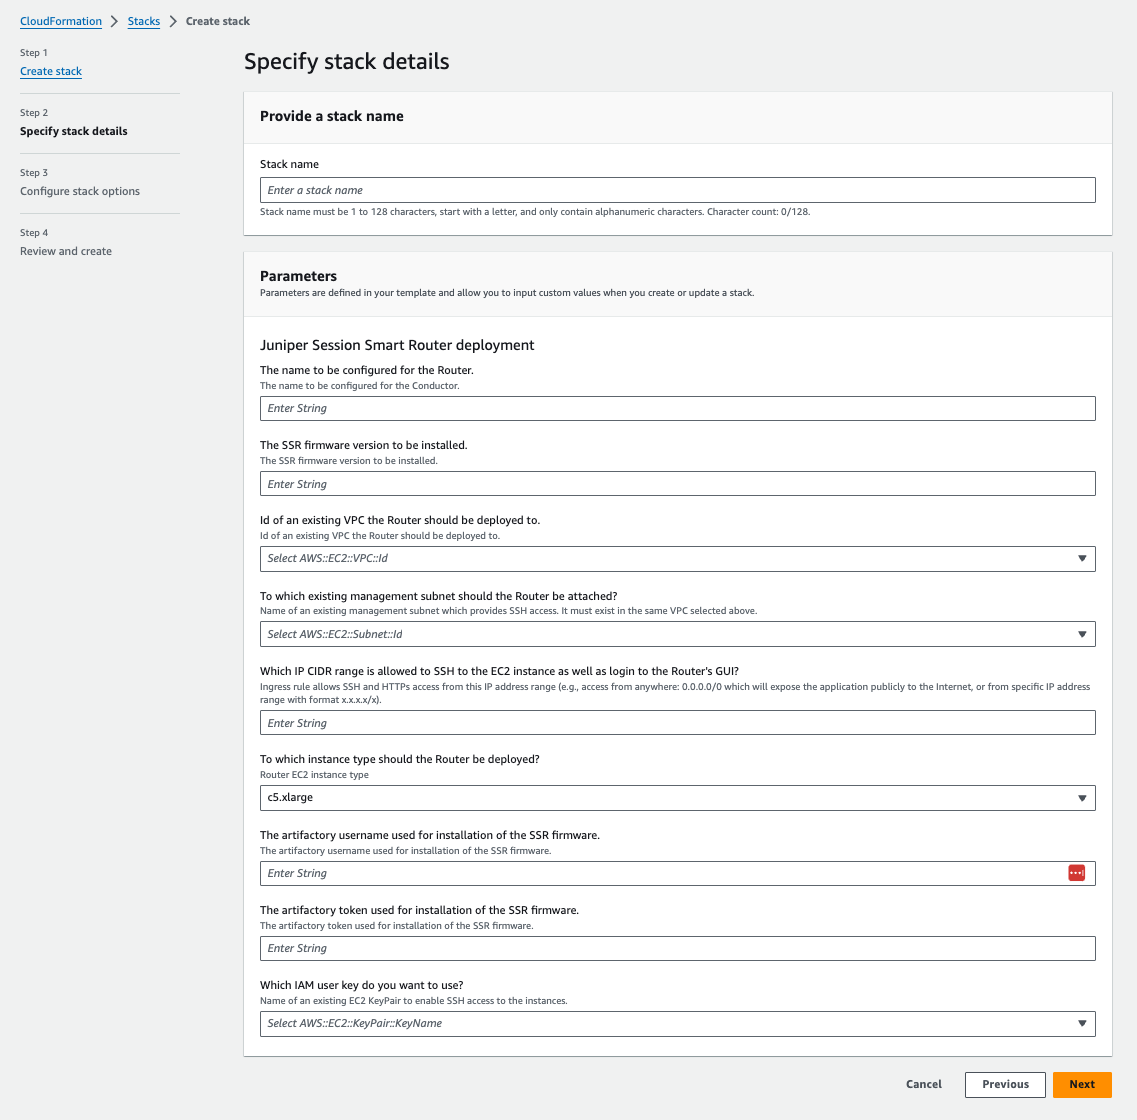
Task: Click the IP CIDR range input field
Action: pos(677,723)
